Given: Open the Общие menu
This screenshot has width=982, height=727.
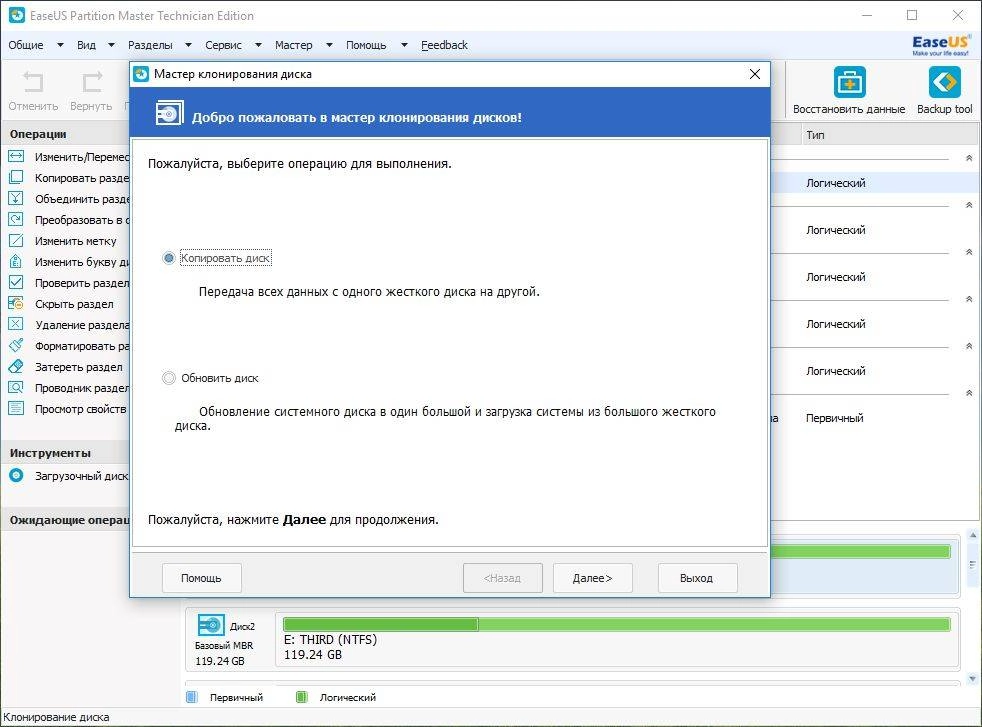Looking at the screenshot, I should pos(26,45).
